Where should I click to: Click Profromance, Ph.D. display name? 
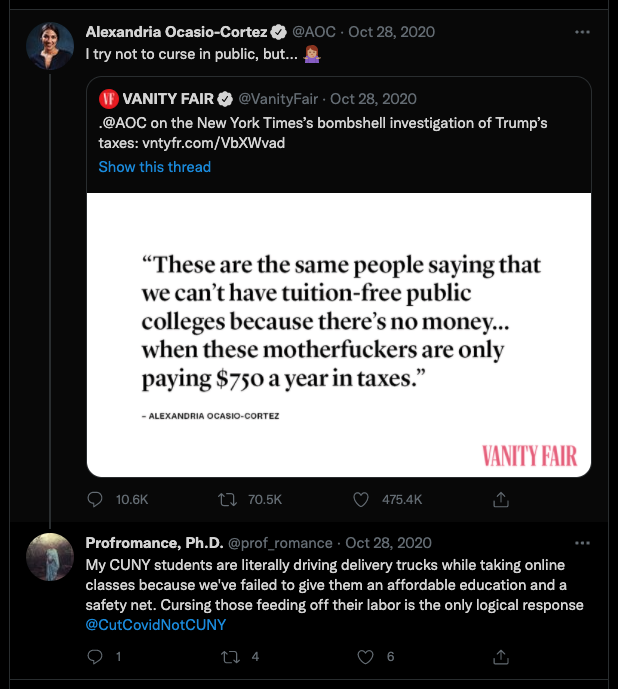153,543
